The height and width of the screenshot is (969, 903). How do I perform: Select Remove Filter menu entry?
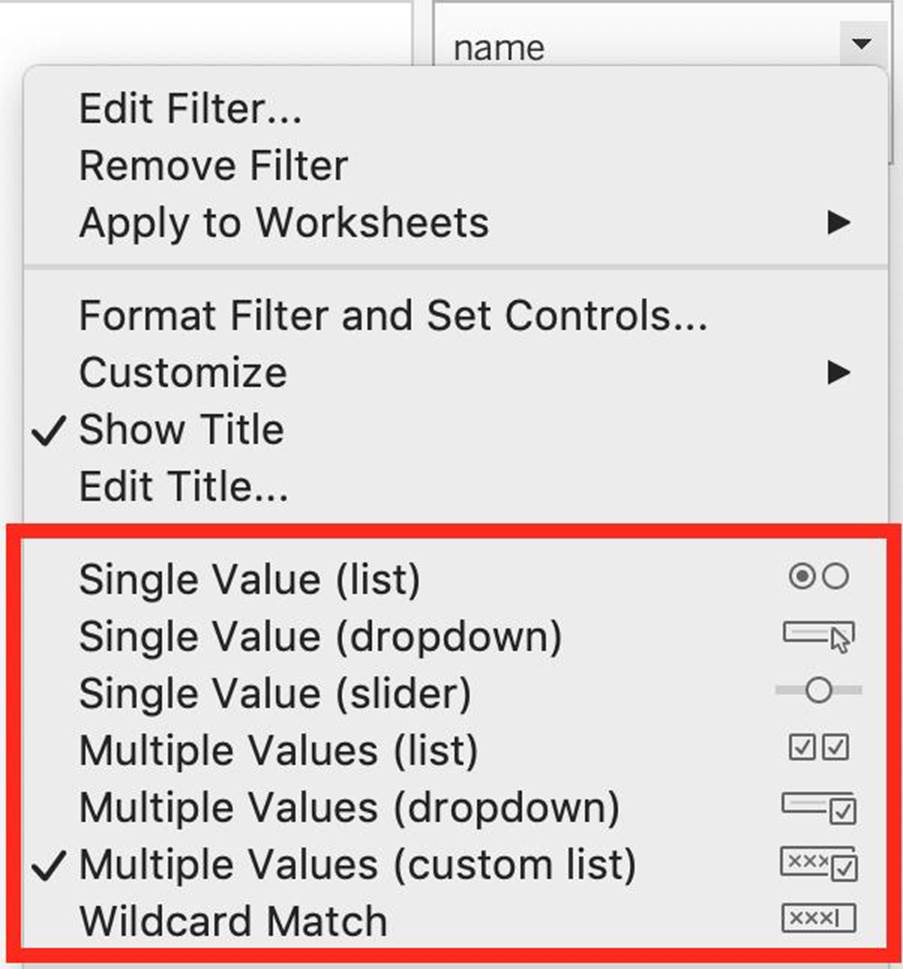click(x=213, y=165)
